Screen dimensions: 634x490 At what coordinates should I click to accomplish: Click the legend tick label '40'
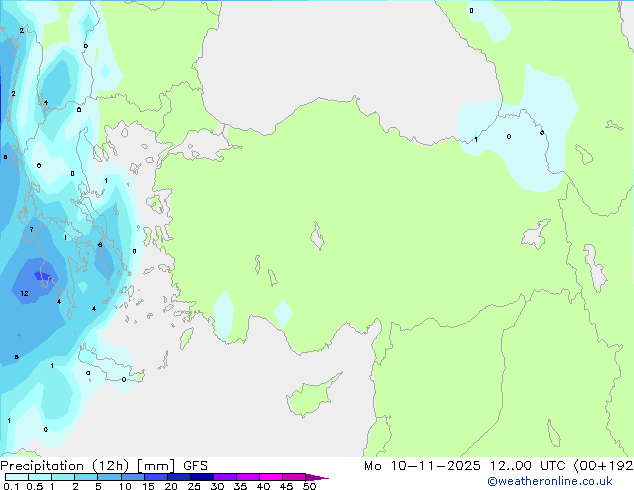(263, 486)
